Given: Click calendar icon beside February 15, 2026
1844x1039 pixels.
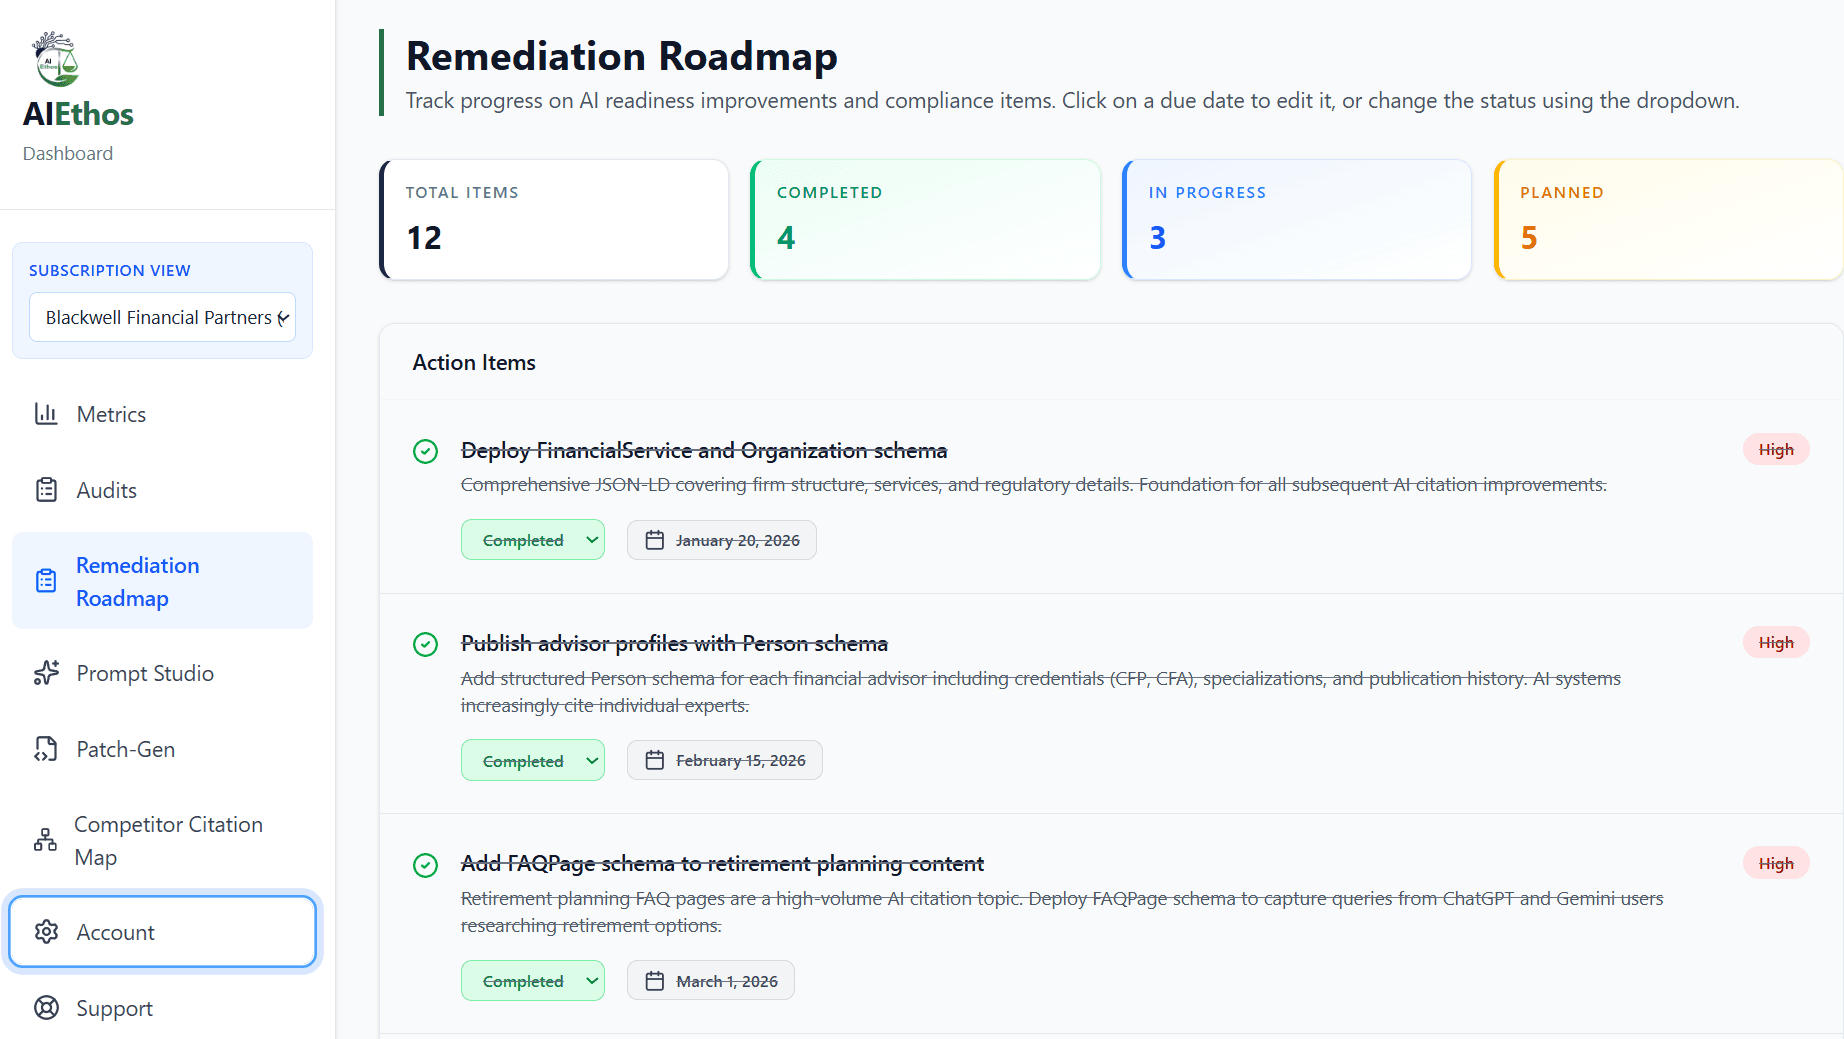Looking at the screenshot, I should tap(655, 760).
